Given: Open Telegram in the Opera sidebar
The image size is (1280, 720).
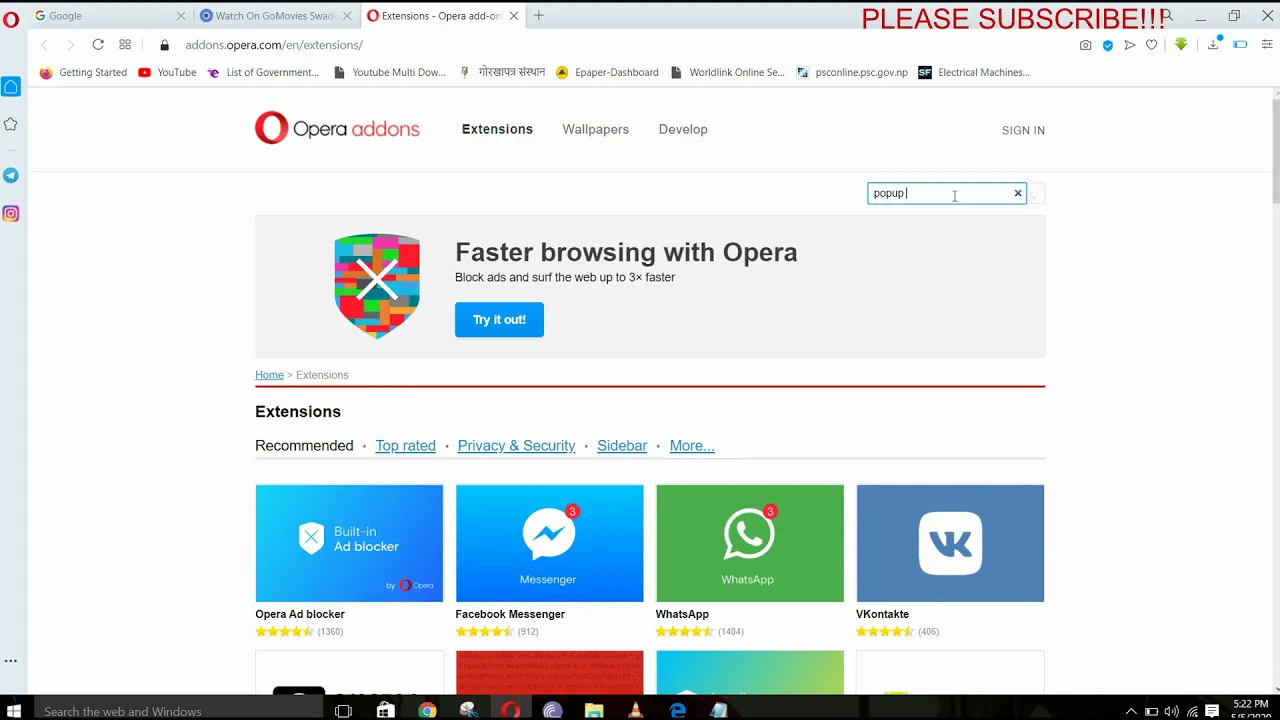Looking at the screenshot, I should tap(11, 175).
